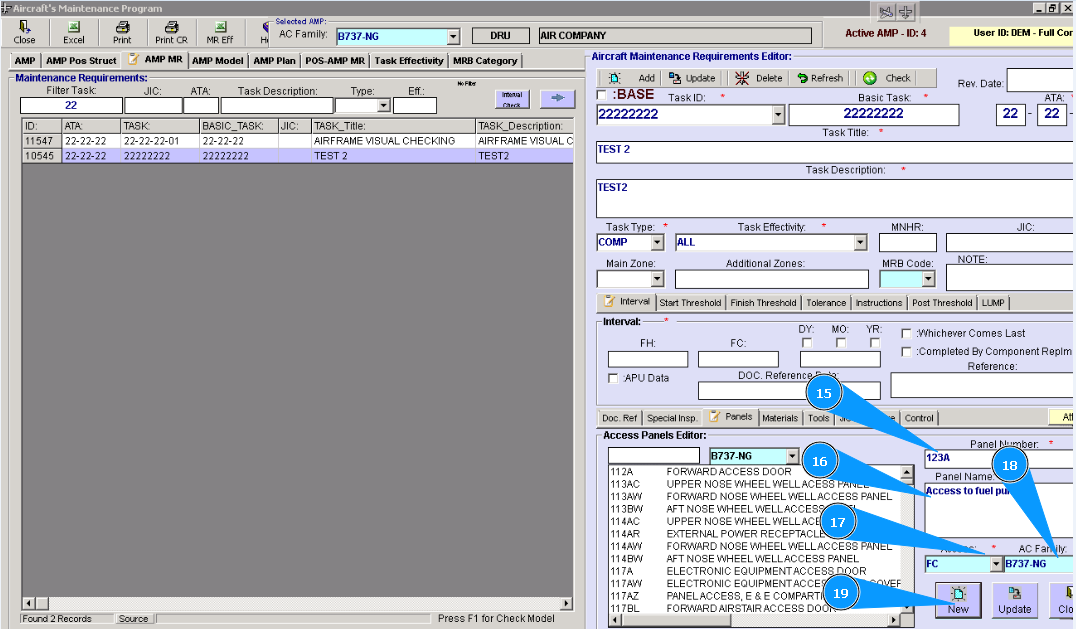
Task: Open the MR Eff report icon
Action: (219, 32)
